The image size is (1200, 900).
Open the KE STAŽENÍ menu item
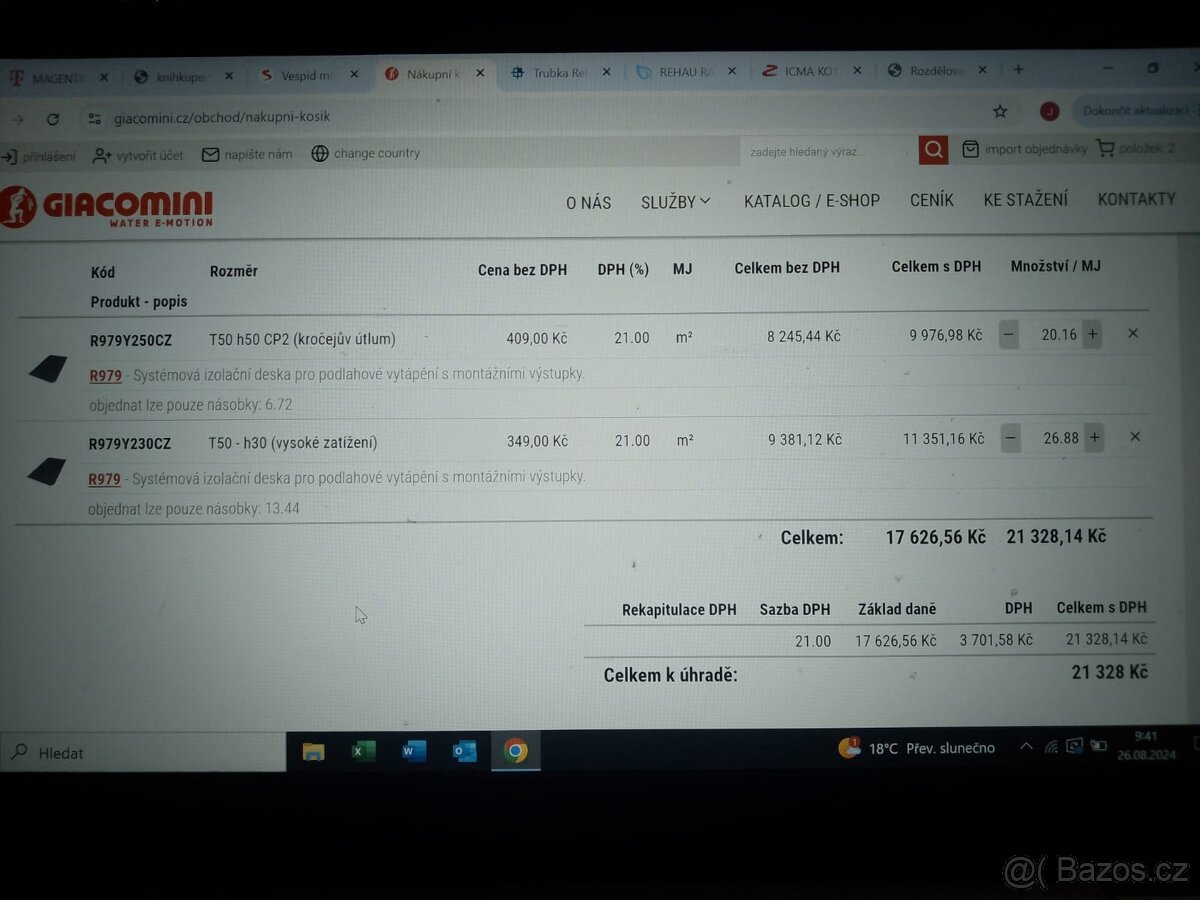(x=1026, y=199)
